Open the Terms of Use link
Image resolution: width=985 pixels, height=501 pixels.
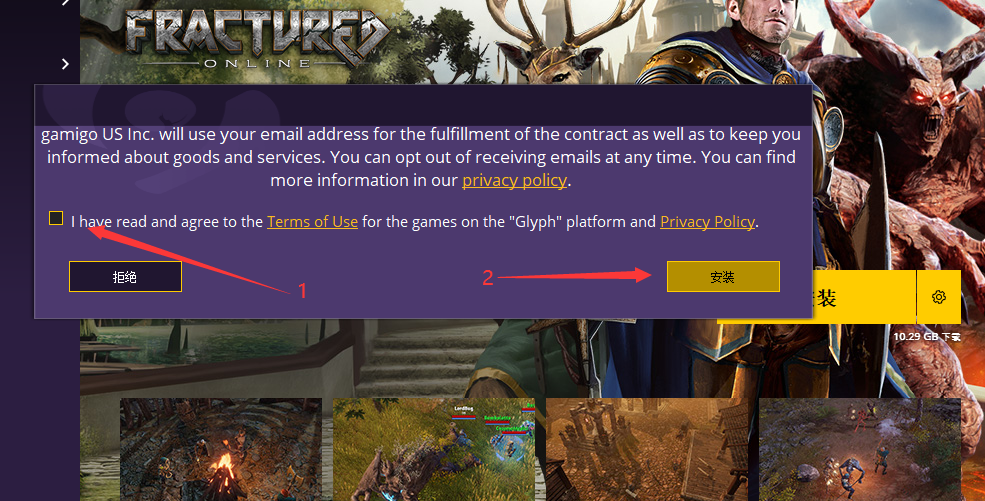[312, 222]
